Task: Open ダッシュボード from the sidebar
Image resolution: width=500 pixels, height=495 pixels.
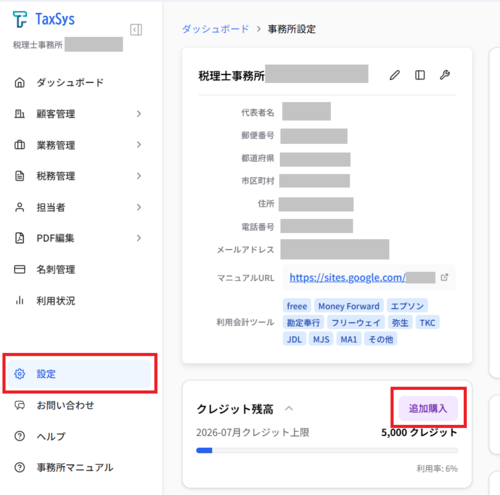Action: coord(78,82)
